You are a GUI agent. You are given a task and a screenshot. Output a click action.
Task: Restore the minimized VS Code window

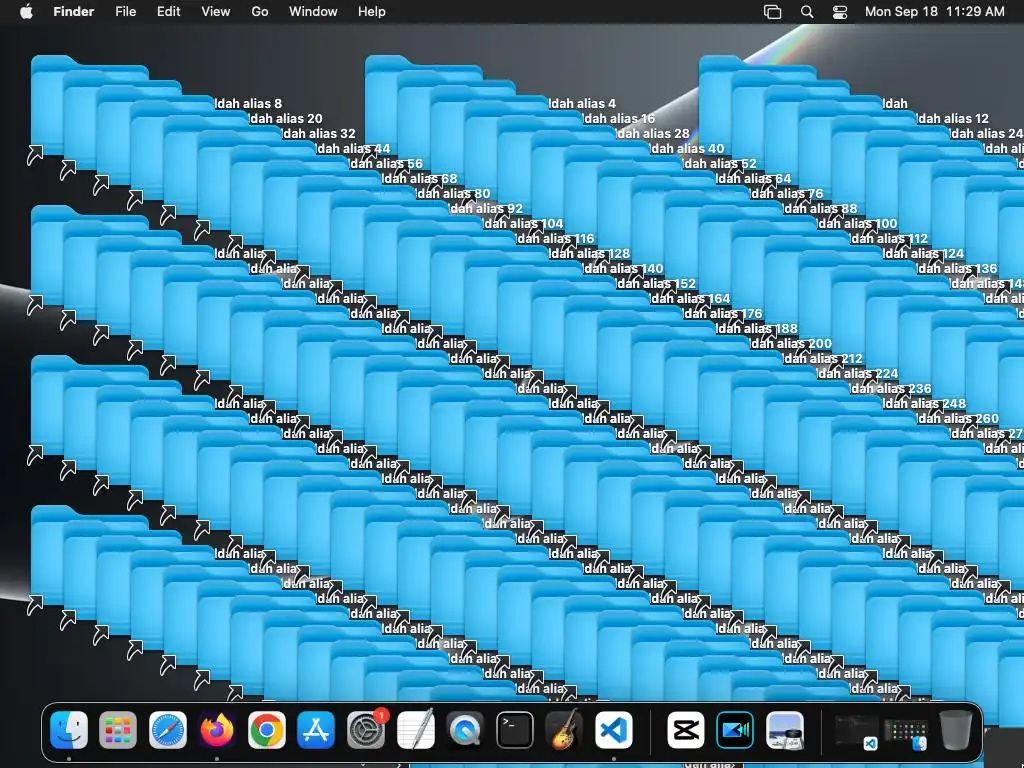point(856,731)
